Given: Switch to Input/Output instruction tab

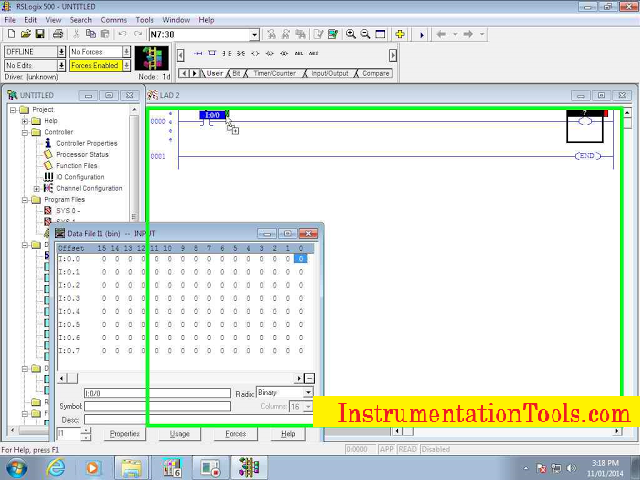Looking at the screenshot, I should (x=330, y=73).
